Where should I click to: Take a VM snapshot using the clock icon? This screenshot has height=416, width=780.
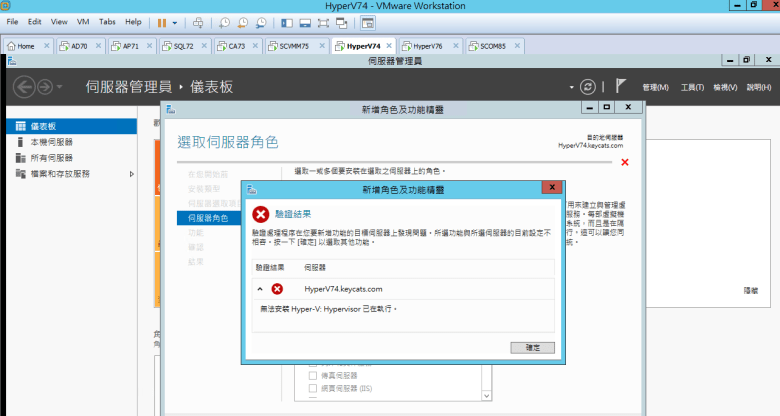225,21
